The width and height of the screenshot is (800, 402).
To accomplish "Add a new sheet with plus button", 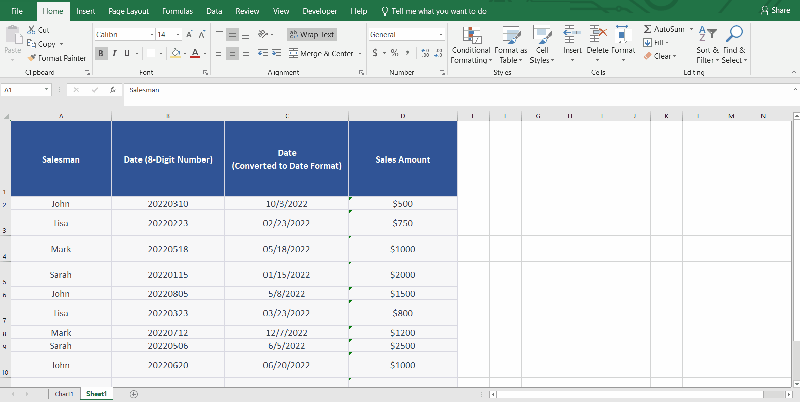I will pos(134,394).
